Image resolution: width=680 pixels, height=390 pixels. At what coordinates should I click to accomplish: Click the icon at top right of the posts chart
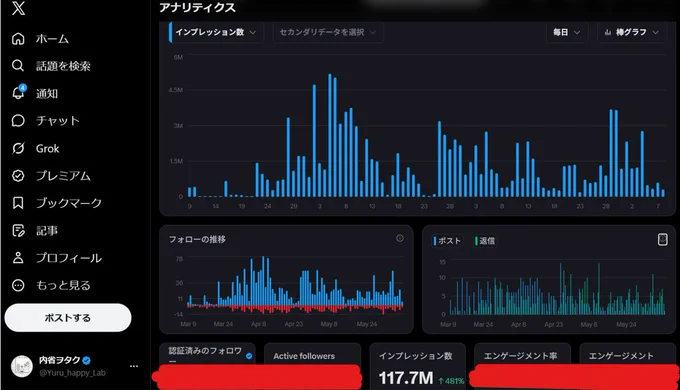point(662,239)
